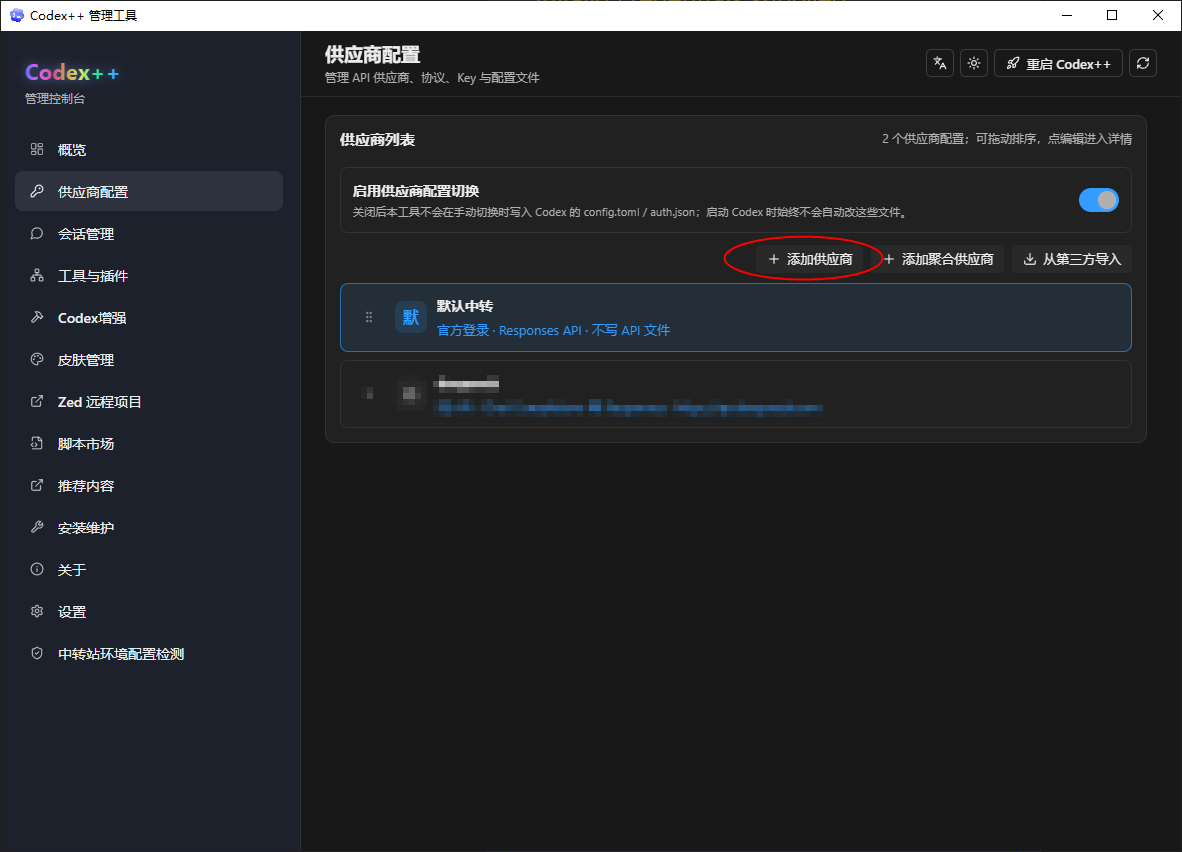The height and width of the screenshot is (852, 1182).
Task: Click the gear icon beside 设置
Action: click(36, 611)
